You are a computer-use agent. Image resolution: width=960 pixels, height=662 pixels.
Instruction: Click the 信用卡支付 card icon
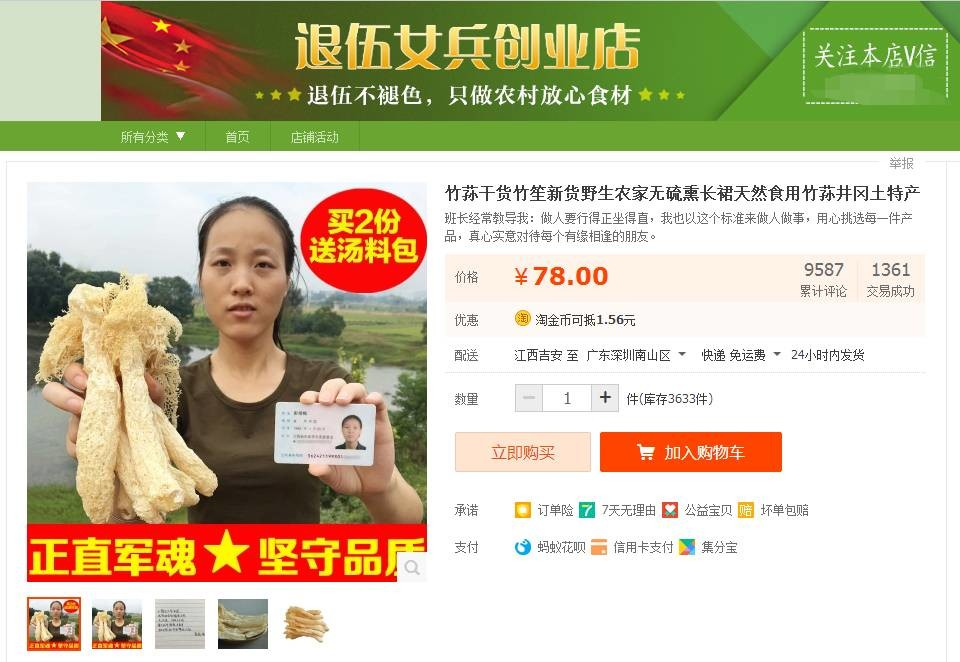click(599, 547)
